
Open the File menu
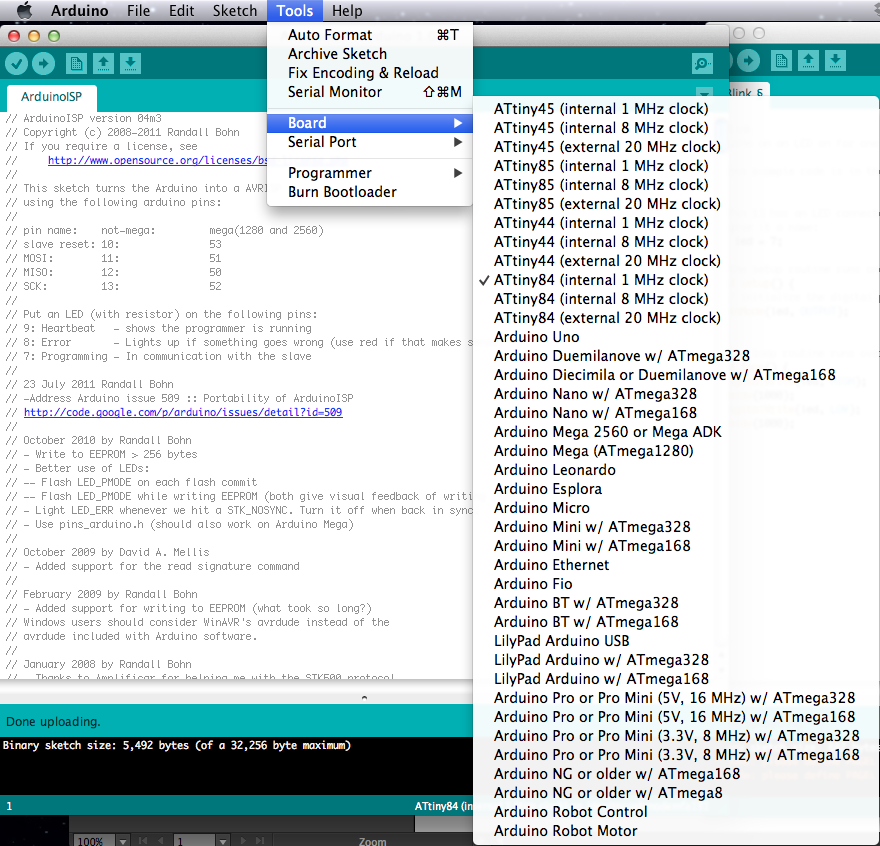139,11
